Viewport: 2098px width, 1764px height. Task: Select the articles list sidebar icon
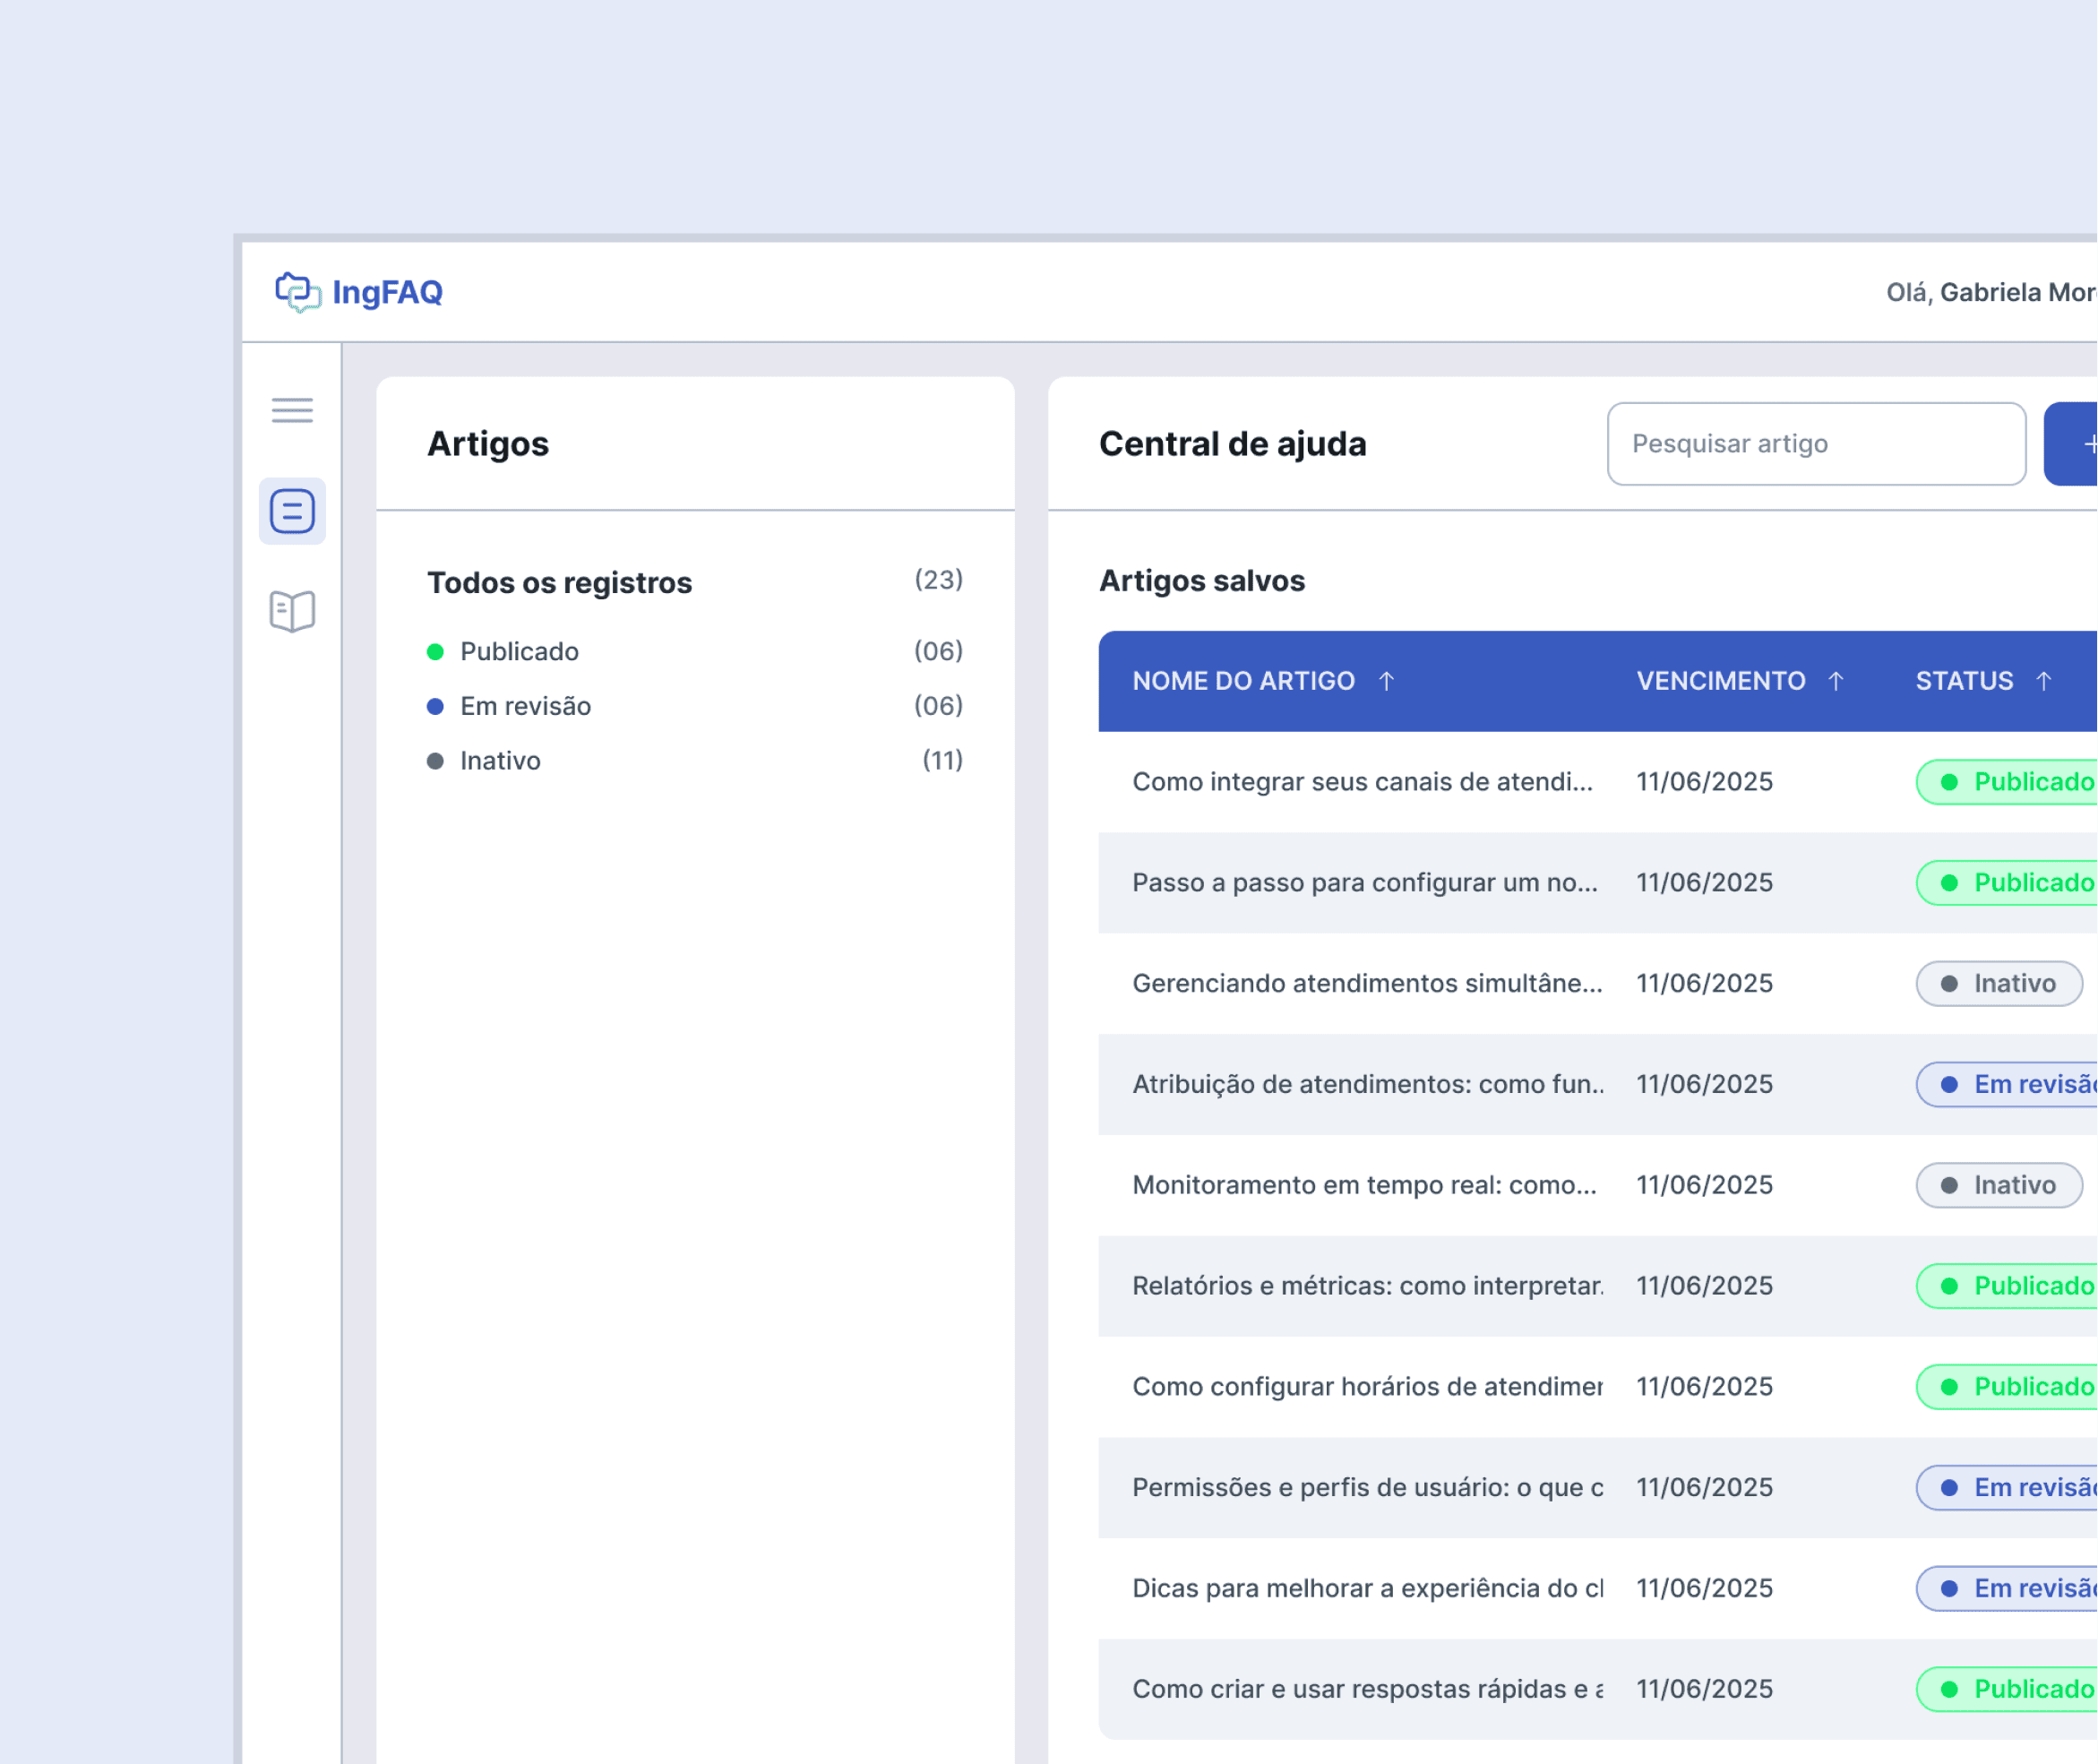click(292, 511)
